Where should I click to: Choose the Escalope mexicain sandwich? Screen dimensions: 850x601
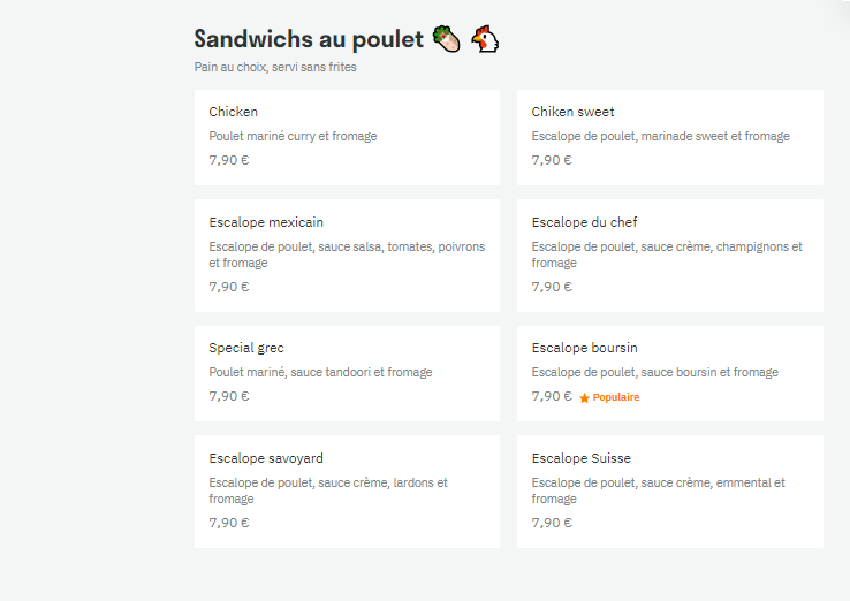tap(347, 255)
